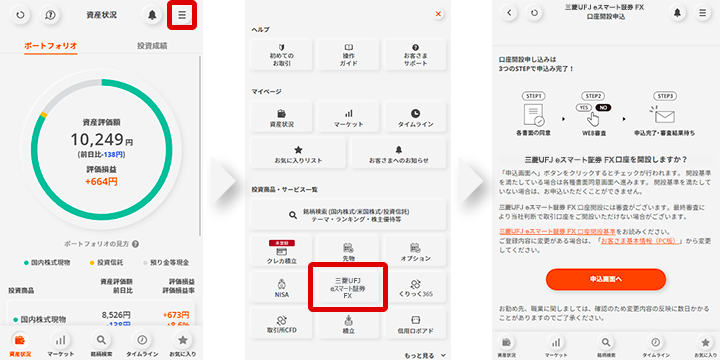Open 初めてのお取引 in the help section
This screenshot has width=720, height=360.
[x=281, y=55]
